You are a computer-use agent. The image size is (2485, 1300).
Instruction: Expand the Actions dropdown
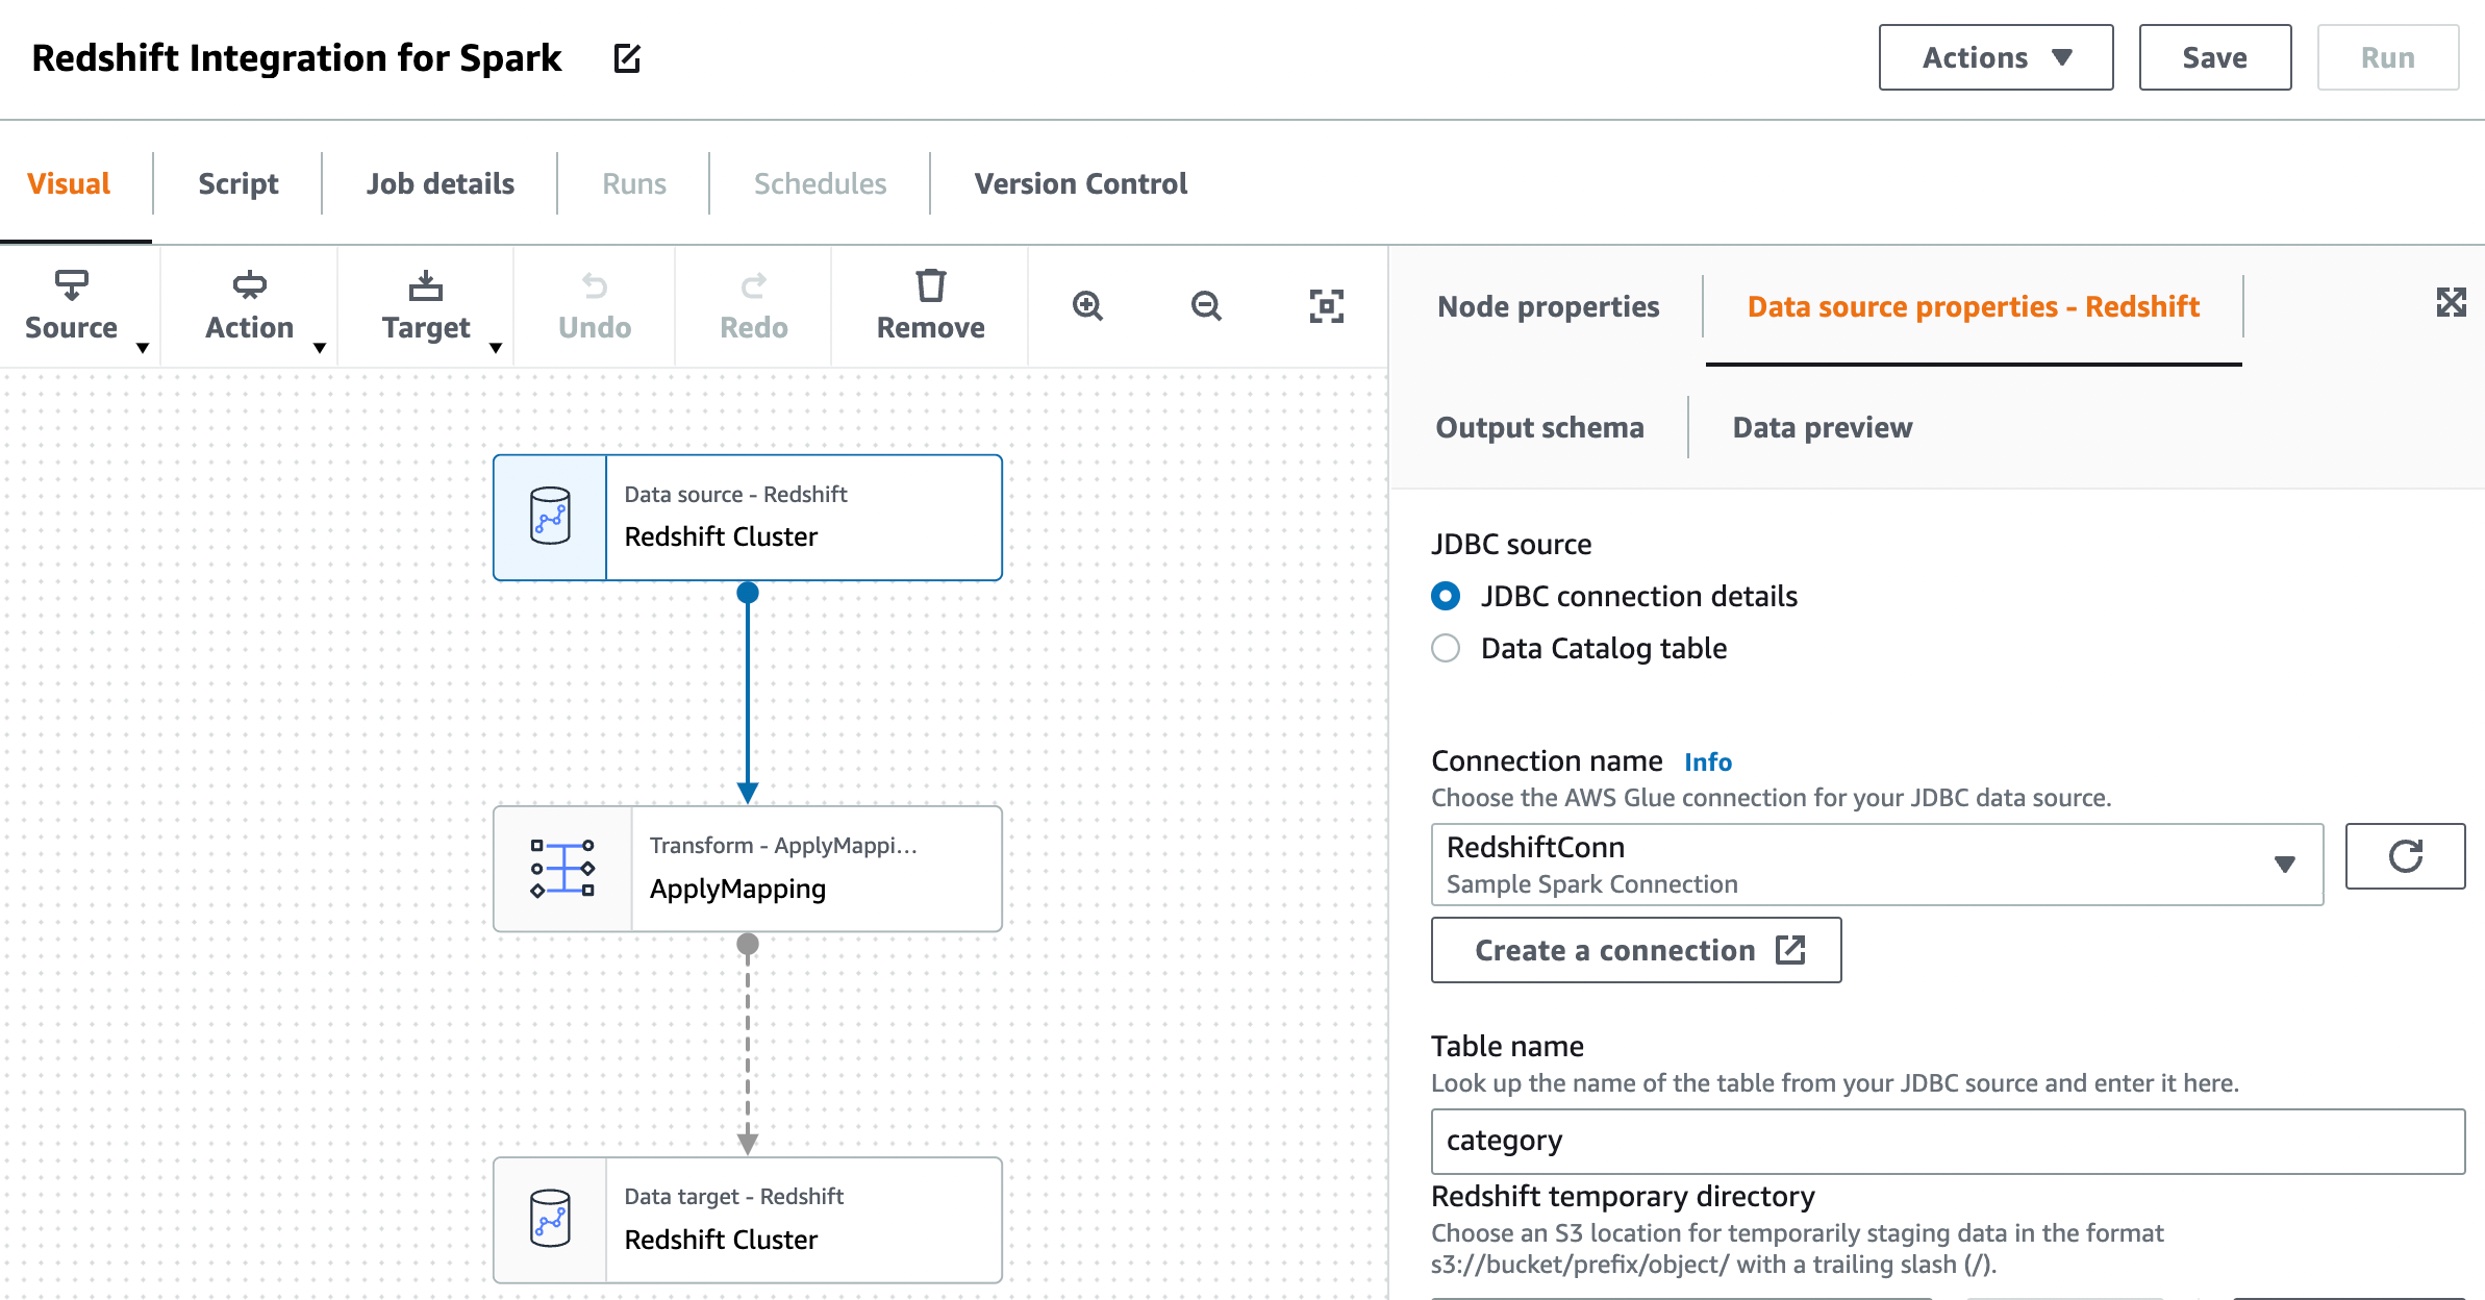(1996, 58)
